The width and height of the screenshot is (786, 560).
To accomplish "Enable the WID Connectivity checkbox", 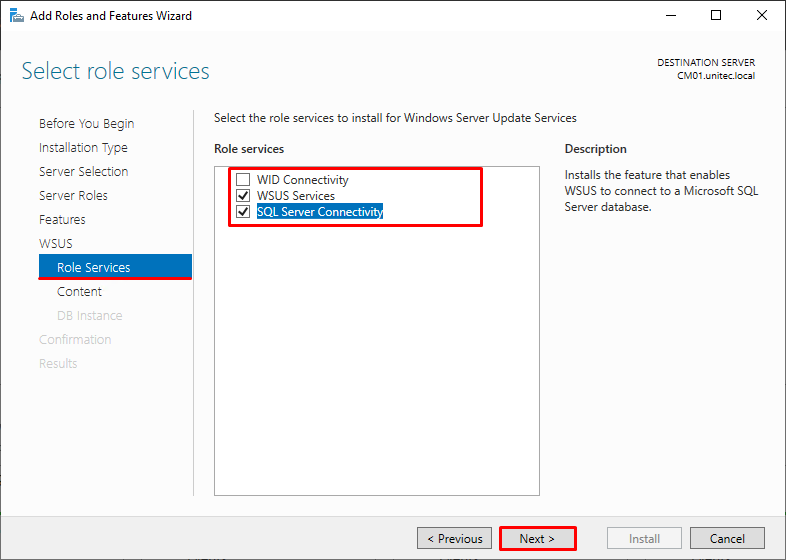I will [x=243, y=179].
